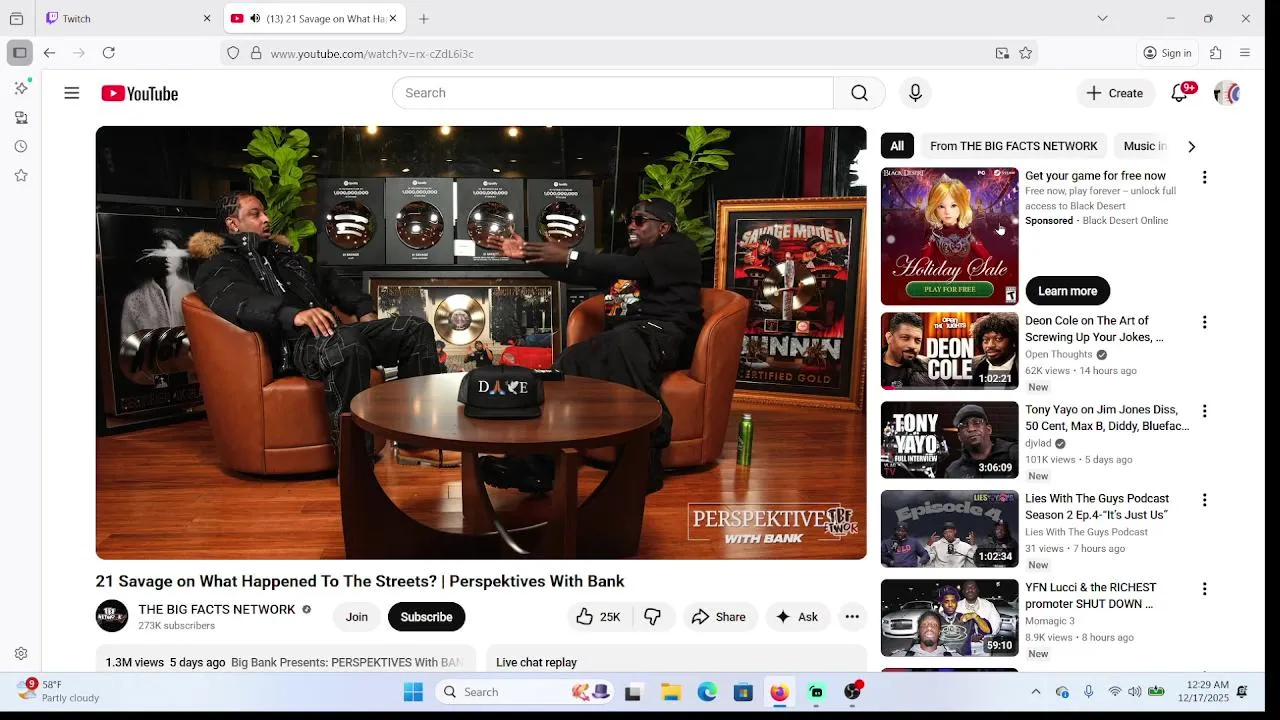Click the Share button
This screenshot has height=720, width=1280.
(x=719, y=617)
